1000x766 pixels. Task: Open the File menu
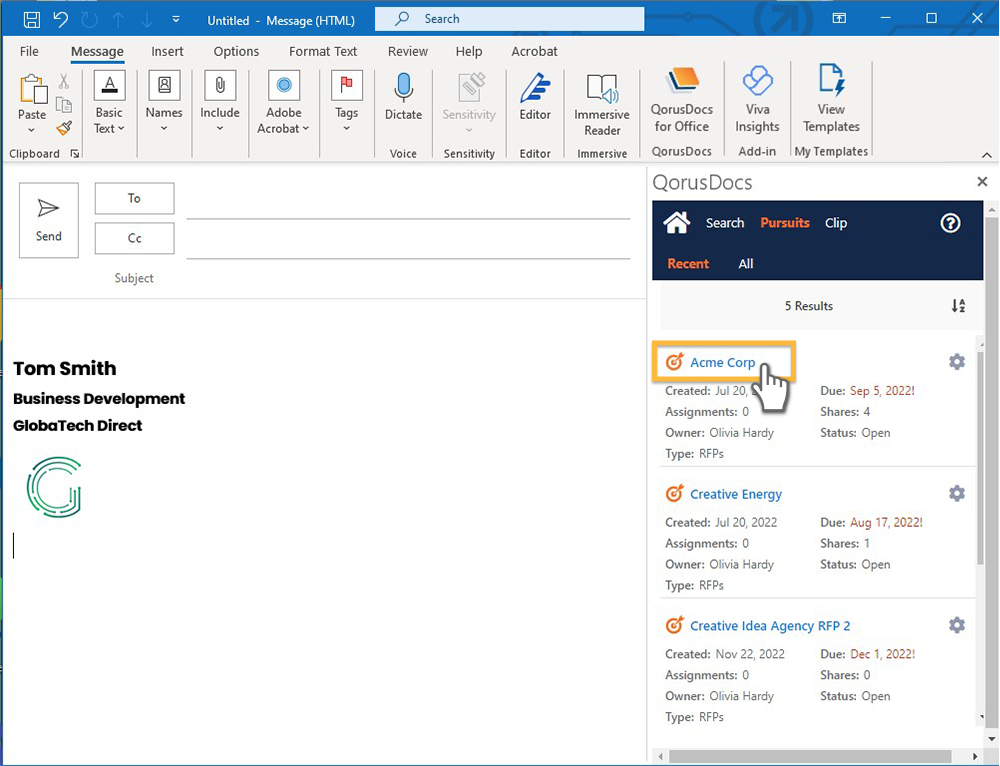pyautogui.click(x=29, y=52)
